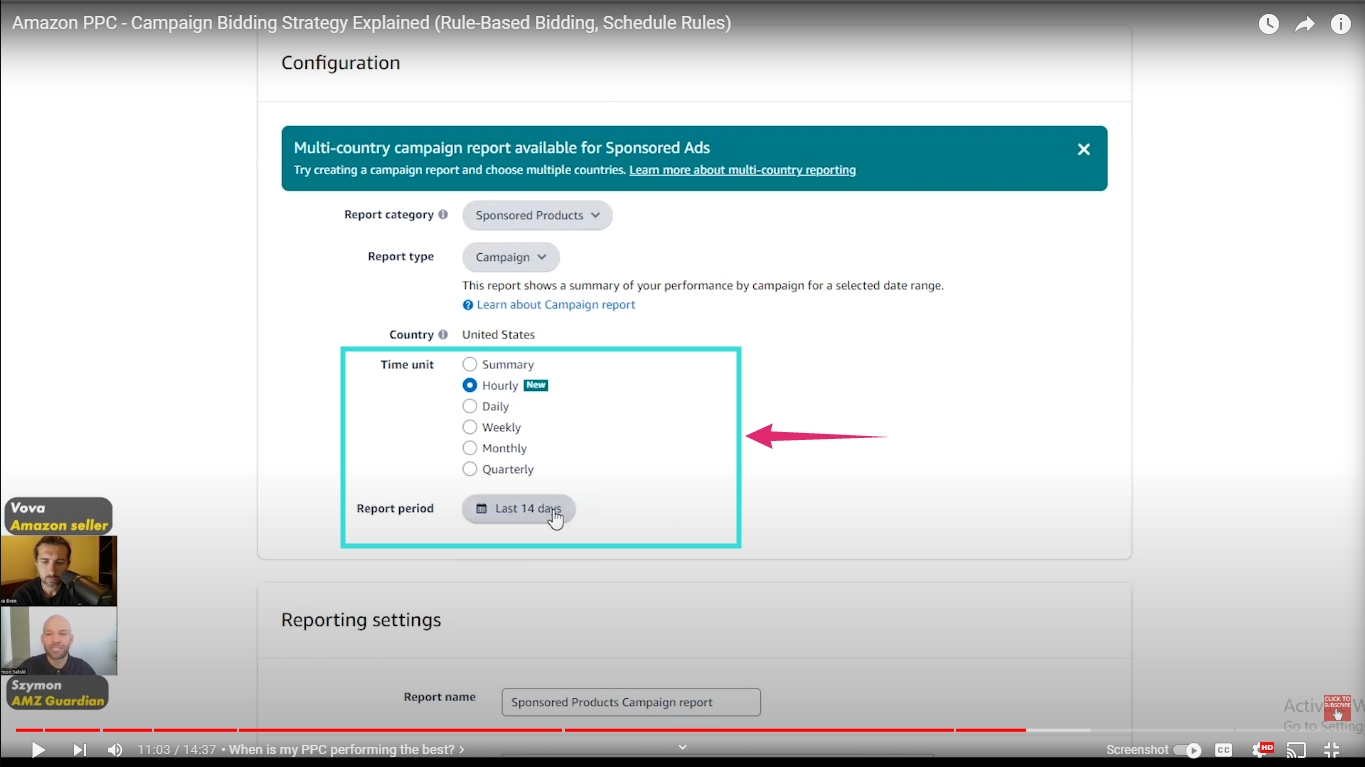
Task: Click the 'Configuration' heading
Action: point(340,63)
